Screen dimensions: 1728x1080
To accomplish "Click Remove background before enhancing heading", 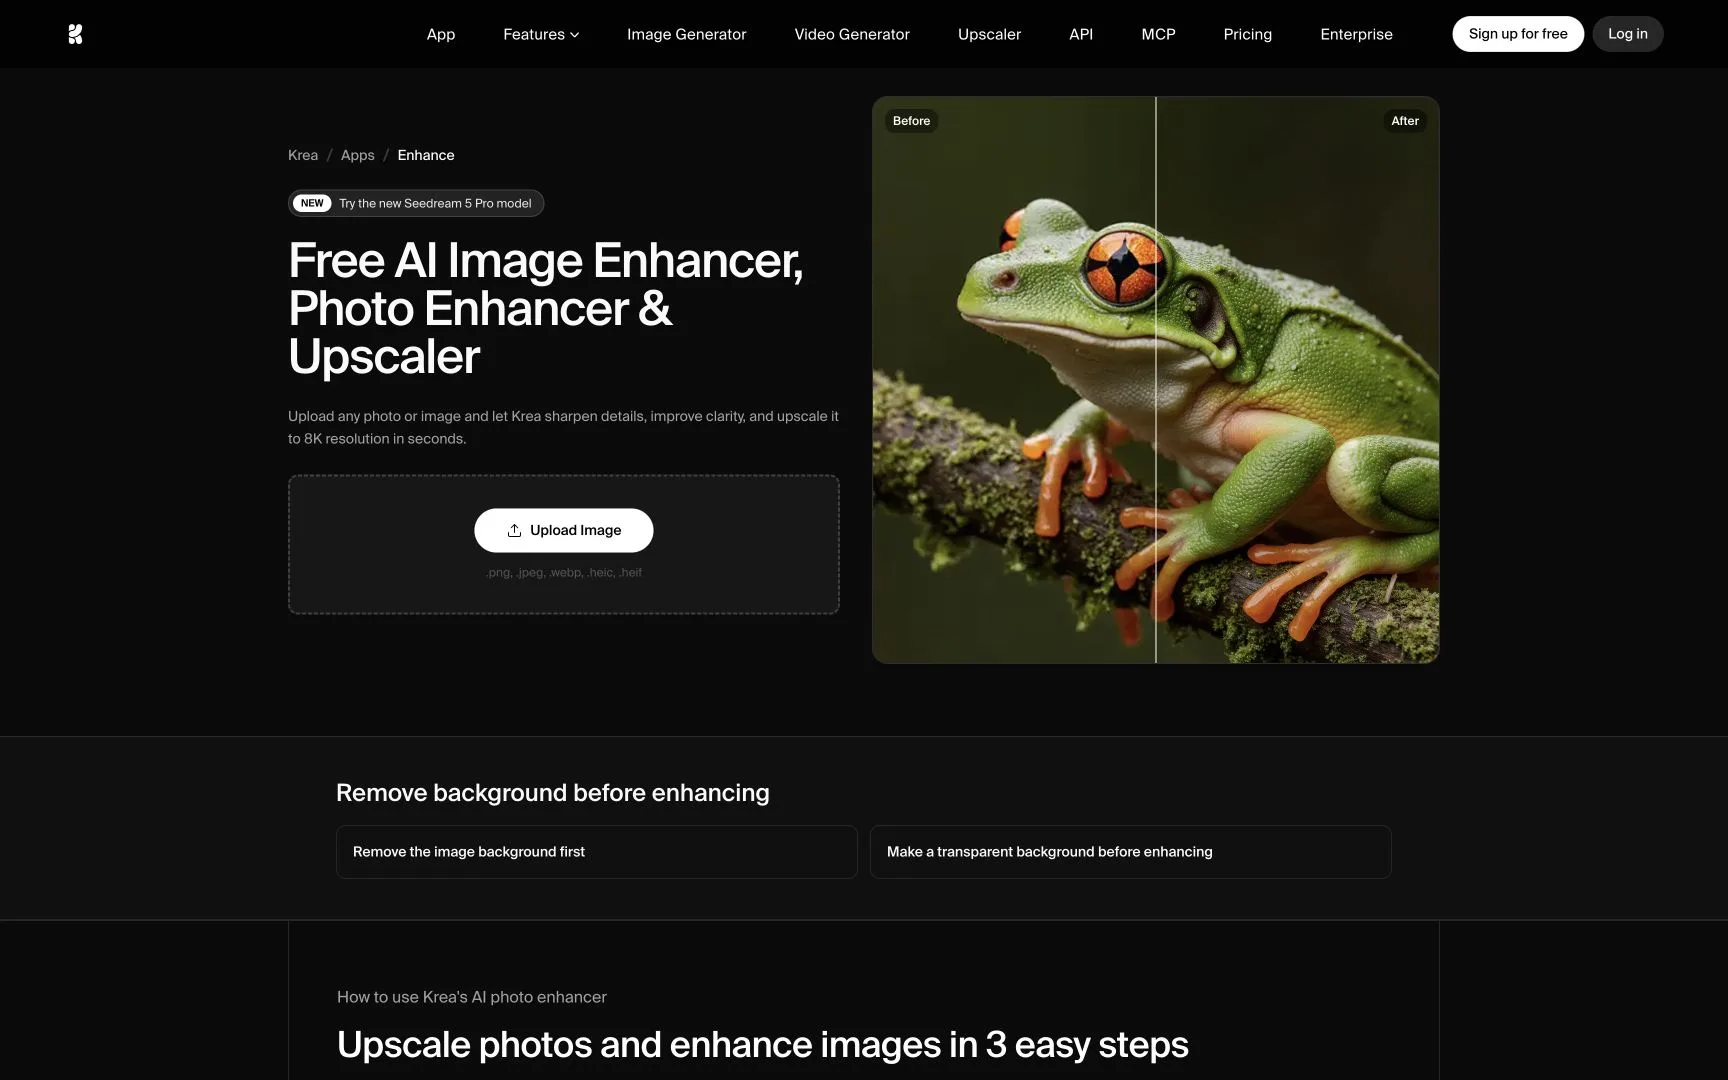I will click(553, 793).
